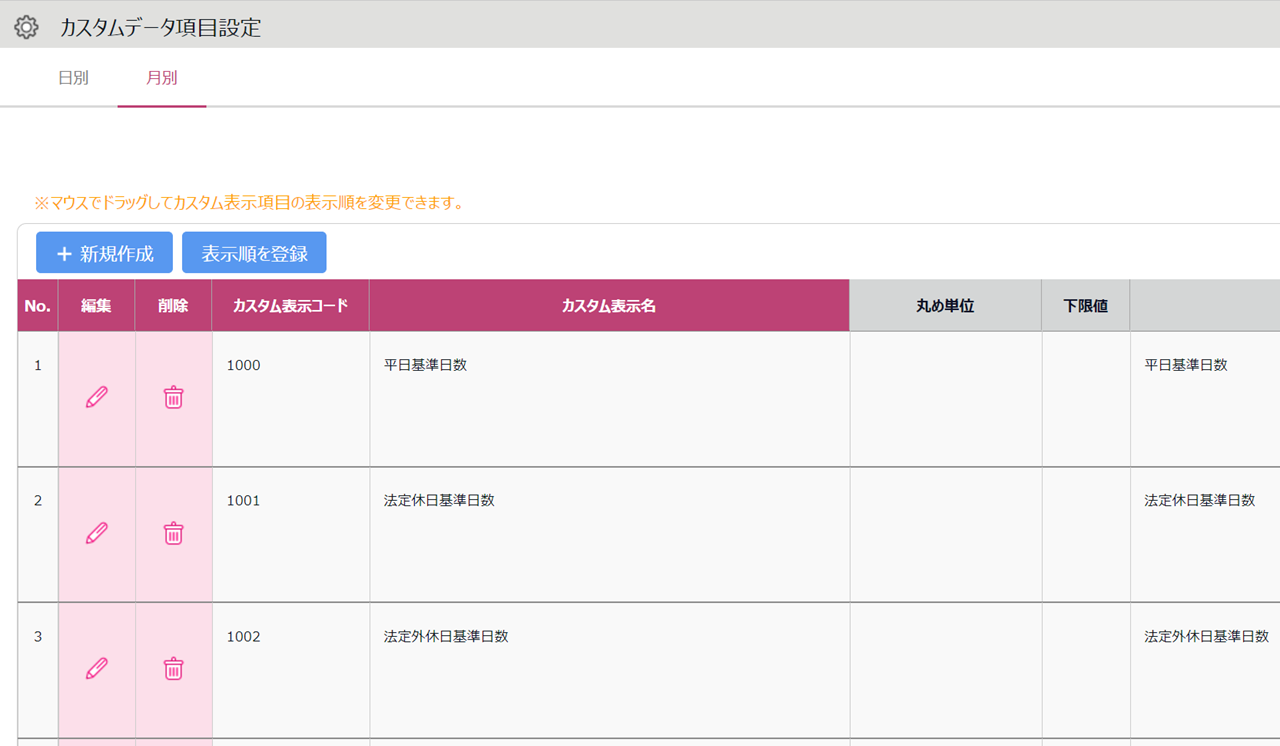Click the 表示順を登録 button

click(x=254, y=253)
